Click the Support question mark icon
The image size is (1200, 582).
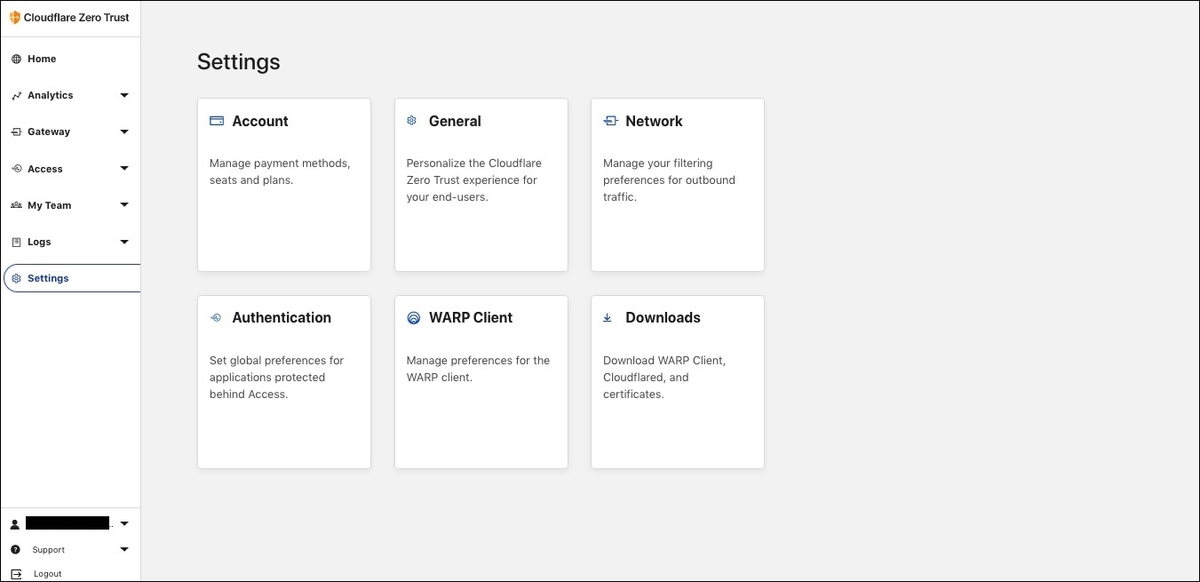tap(15, 550)
